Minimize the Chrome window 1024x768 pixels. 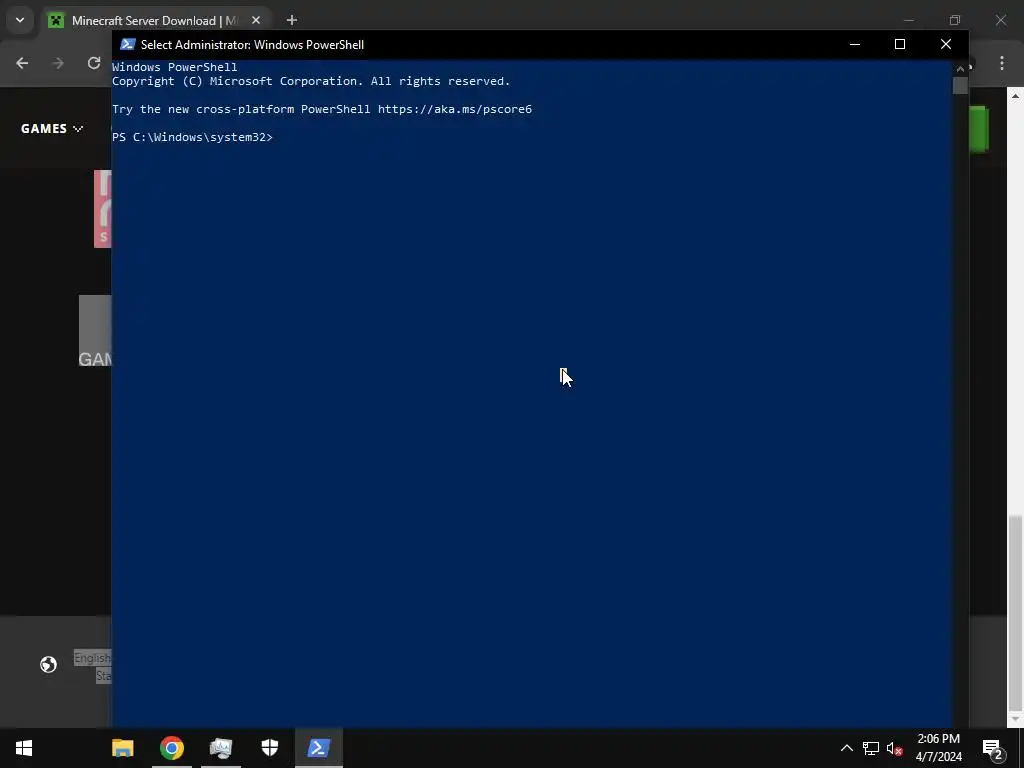(x=908, y=20)
